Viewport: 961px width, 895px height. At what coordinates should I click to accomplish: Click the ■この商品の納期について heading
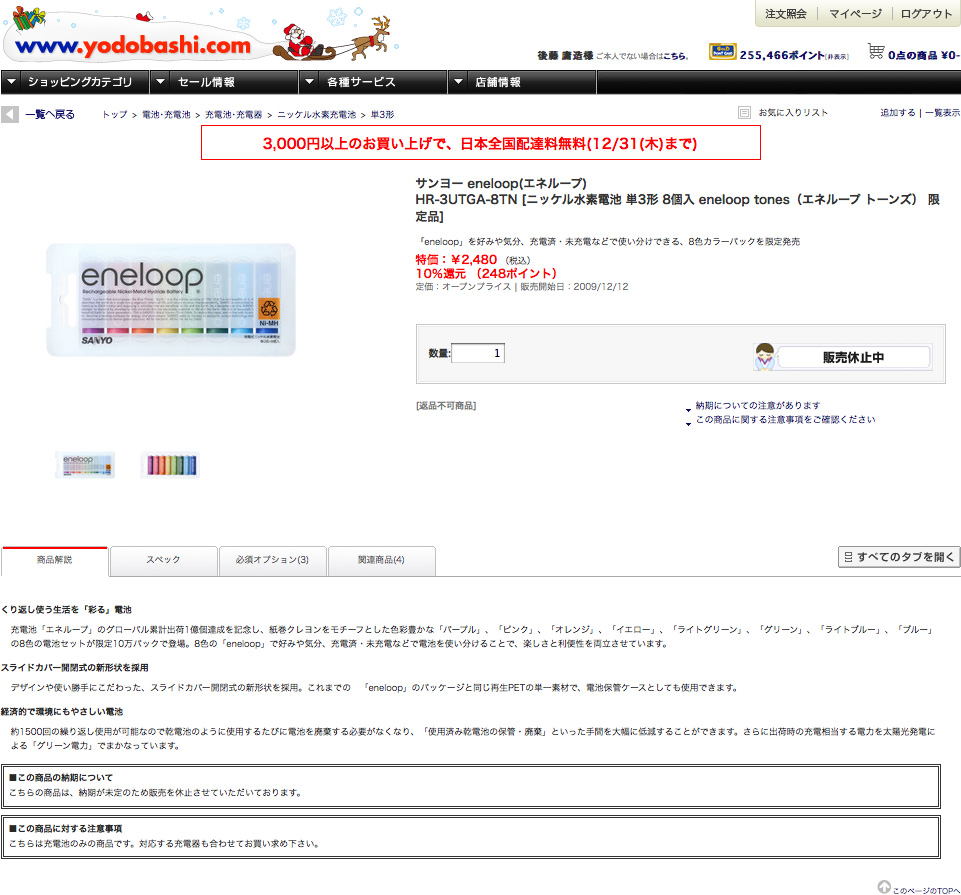(x=61, y=777)
